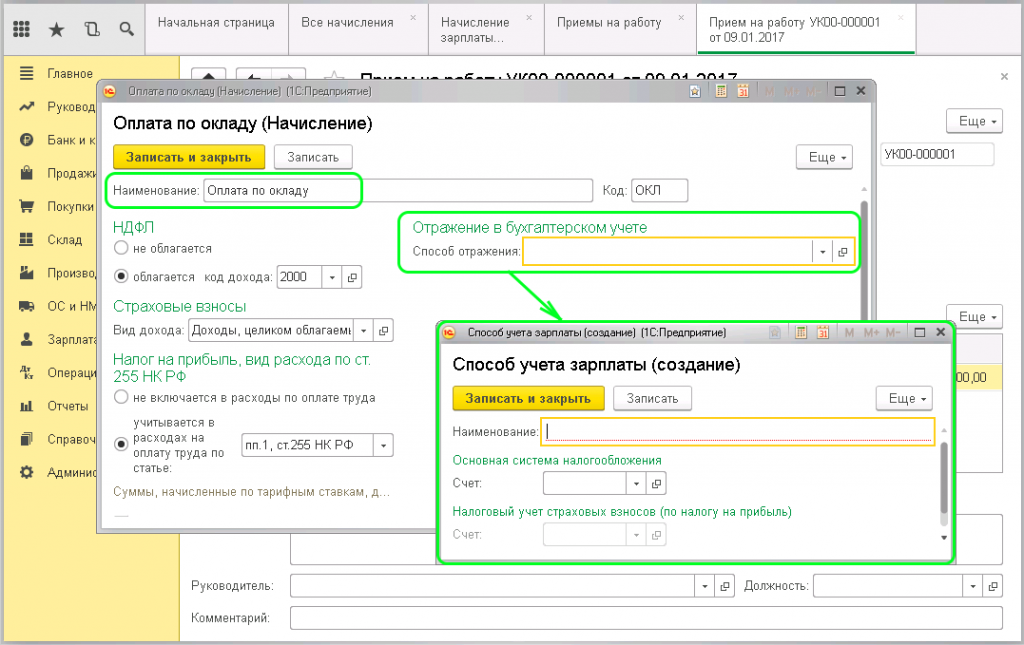The height and width of the screenshot is (645, 1024).
Task: Open lower Еще menu above the table
Action: [974, 317]
